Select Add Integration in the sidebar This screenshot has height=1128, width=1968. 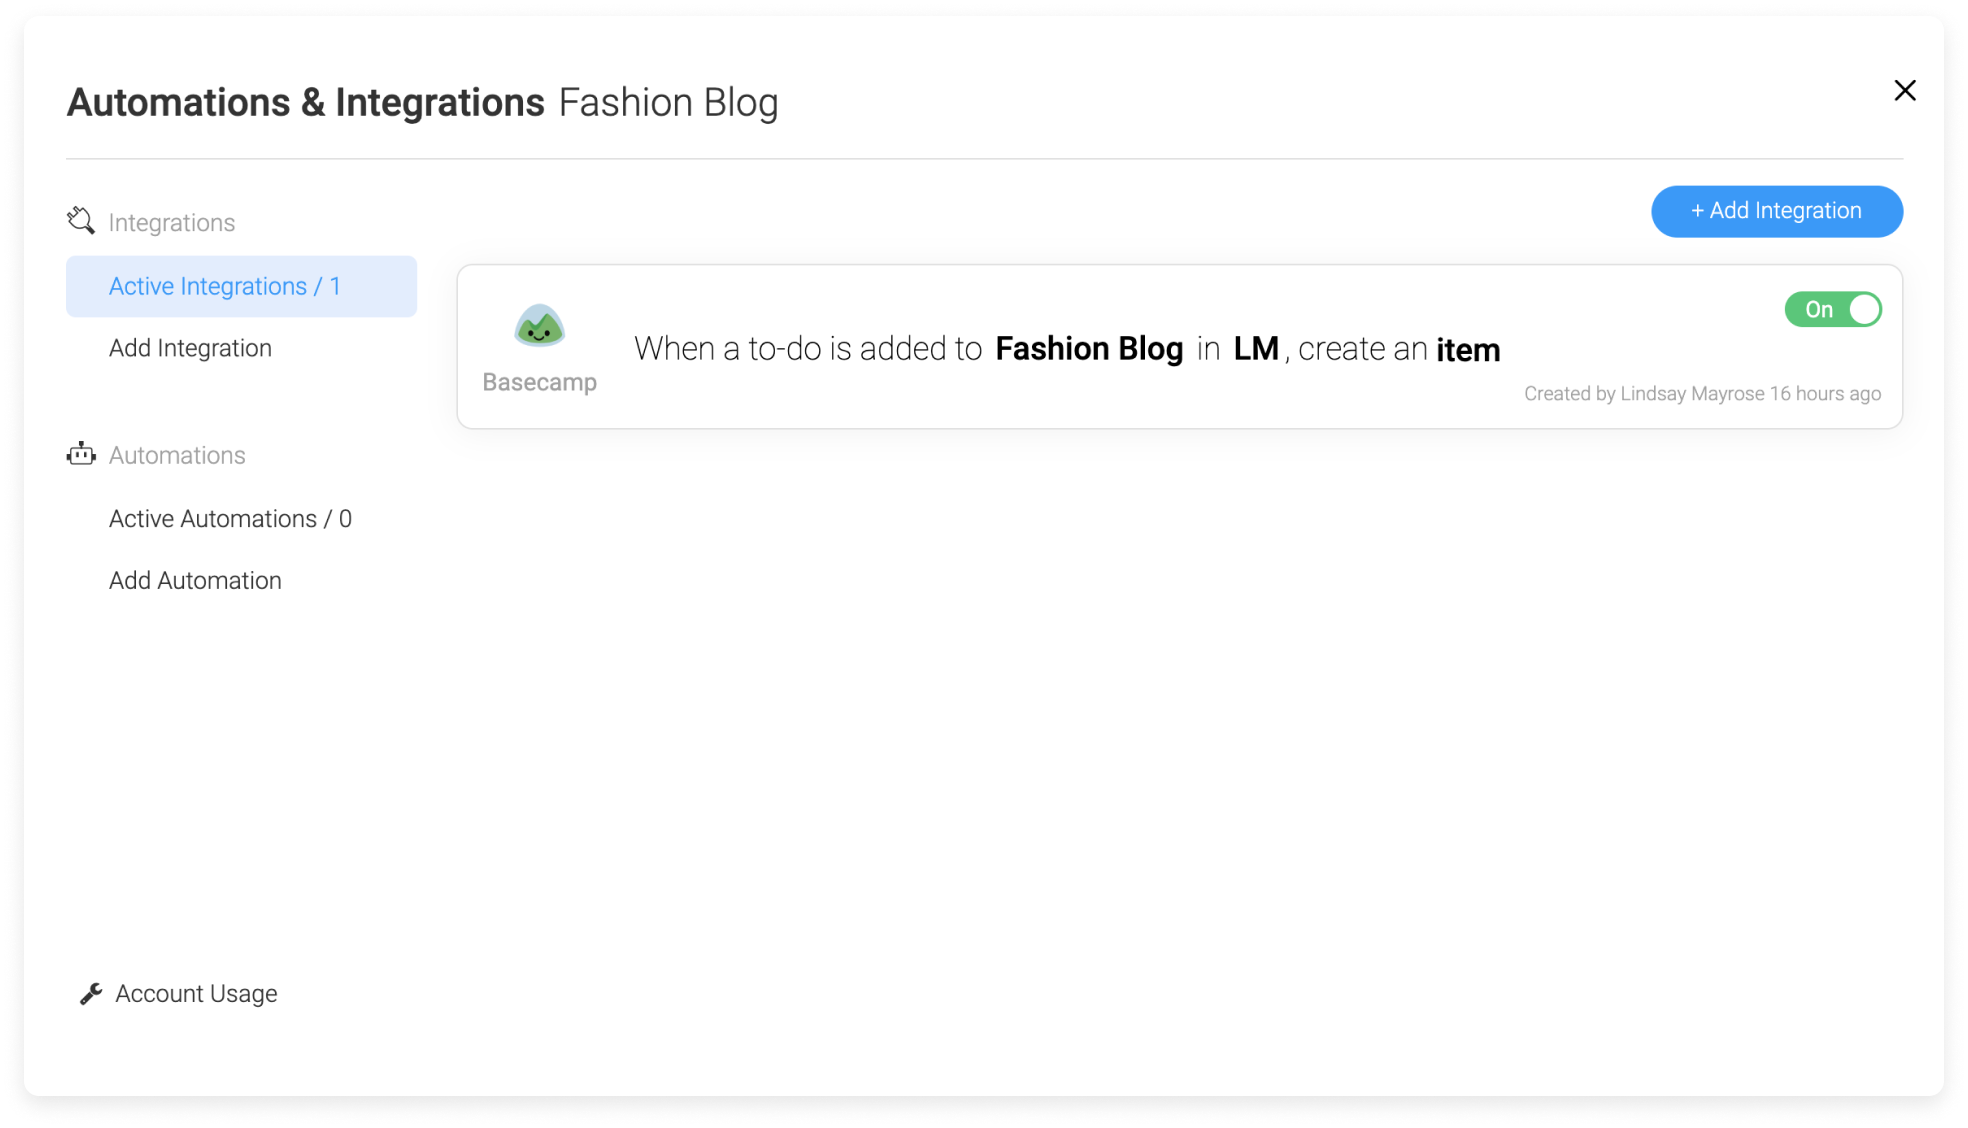pyautogui.click(x=190, y=348)
